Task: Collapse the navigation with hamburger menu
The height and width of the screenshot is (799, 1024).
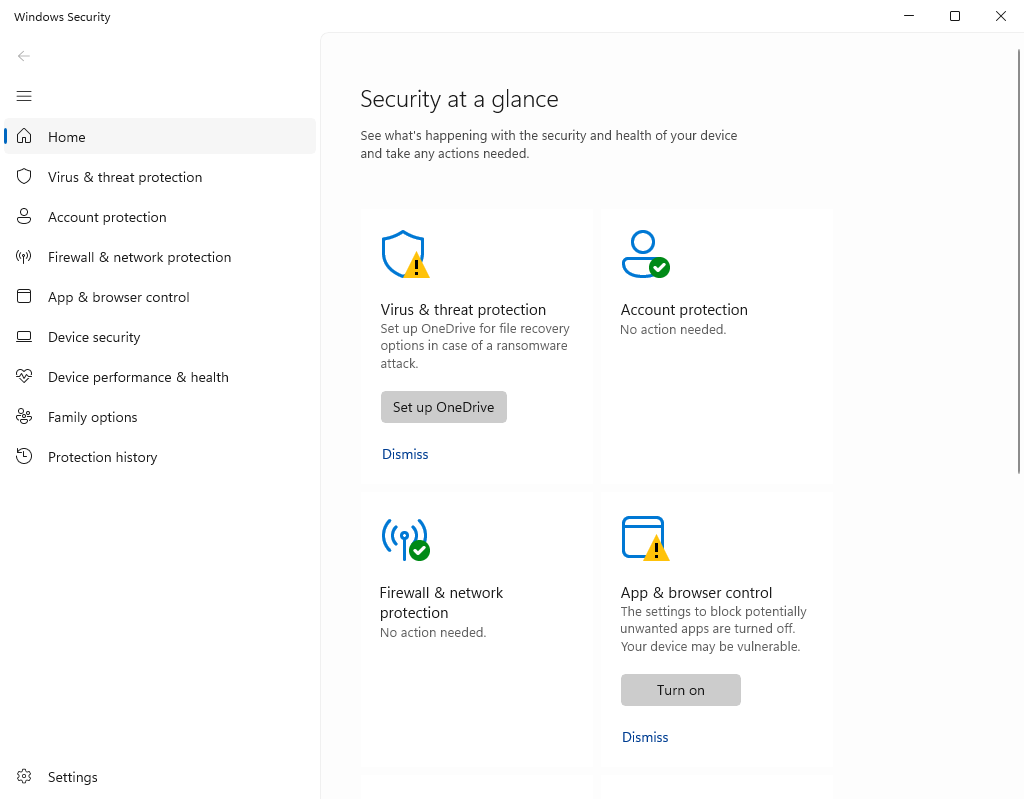Action: [x=24, y=96]
